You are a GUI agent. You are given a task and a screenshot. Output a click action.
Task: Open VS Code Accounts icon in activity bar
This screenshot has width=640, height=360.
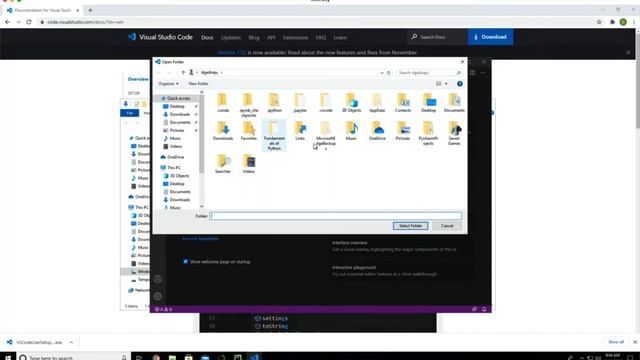click(158, 279)
